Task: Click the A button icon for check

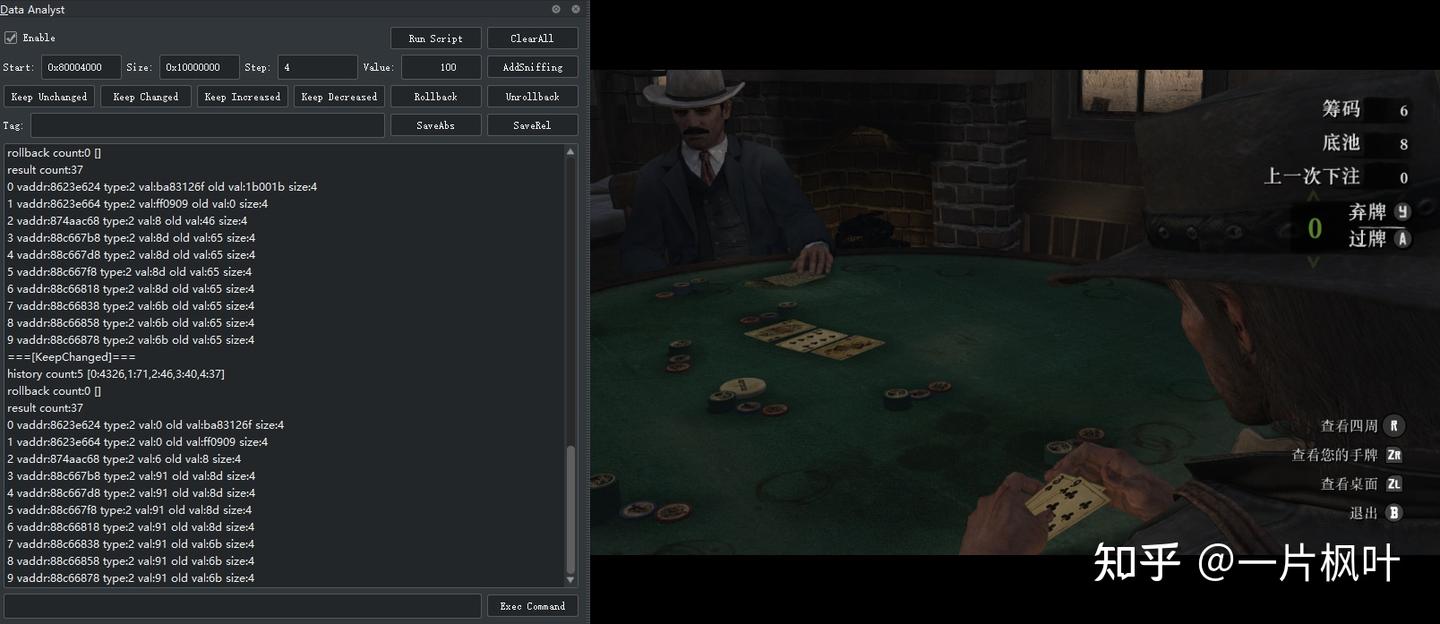Action: click(x=1402, y=239)
